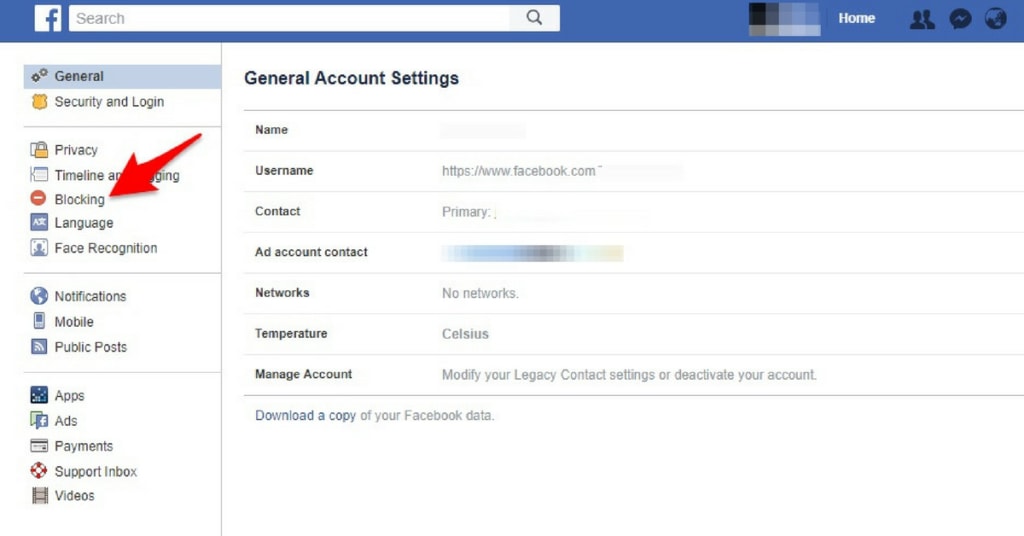The image size is (1024, 536).
Task: Open the friend requests icon
Action: tap(921, 19)
